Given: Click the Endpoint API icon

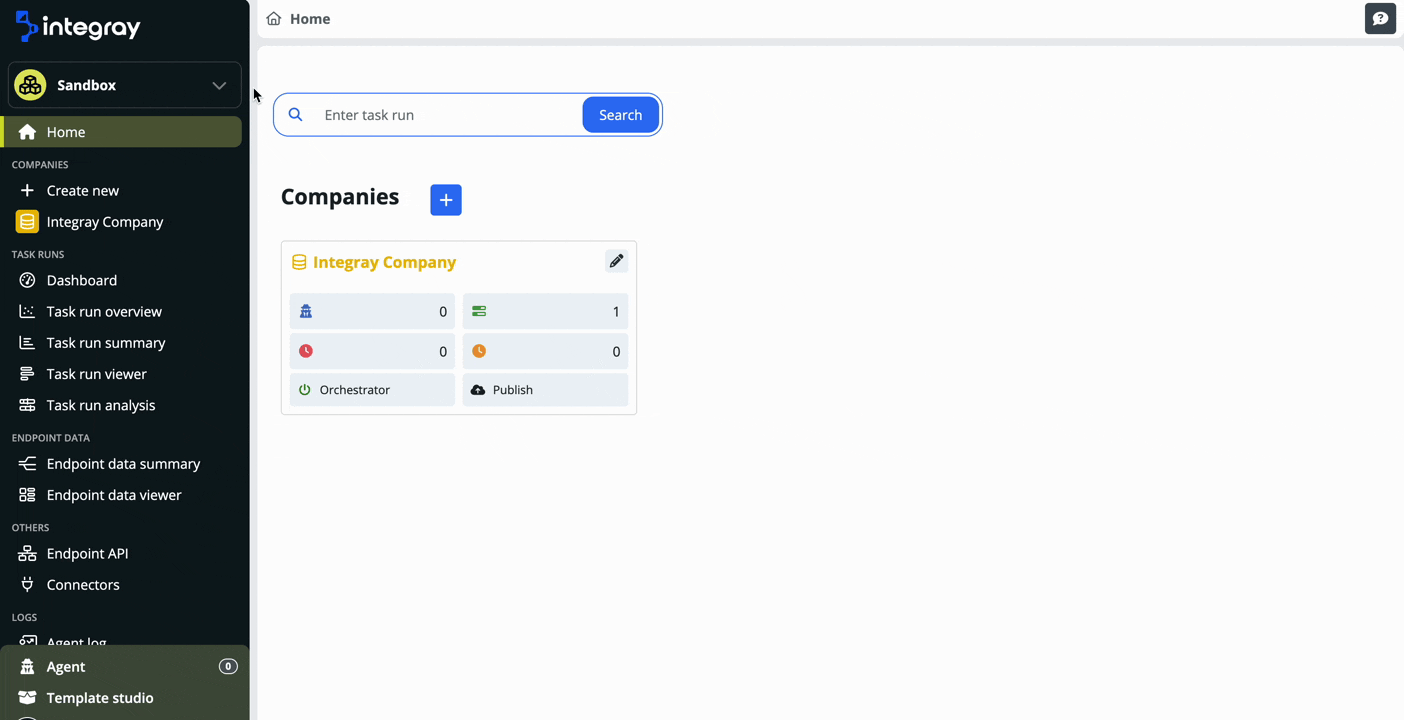Looking at the screenshot, I should 27,553.
